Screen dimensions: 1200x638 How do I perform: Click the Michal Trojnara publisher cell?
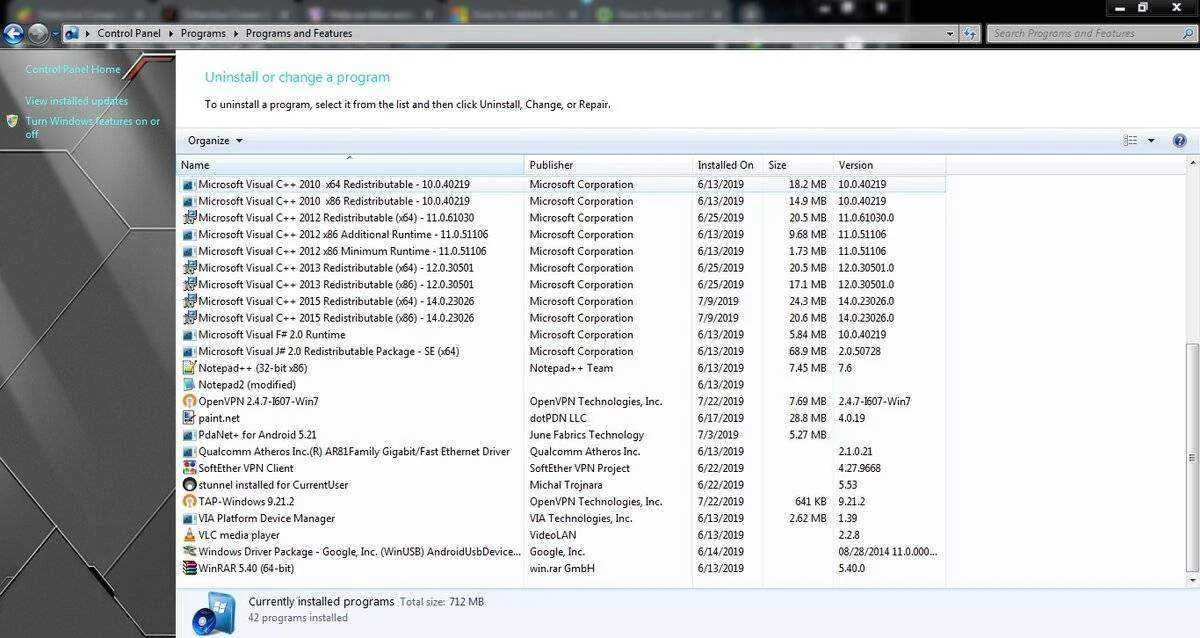pos(567,485)
